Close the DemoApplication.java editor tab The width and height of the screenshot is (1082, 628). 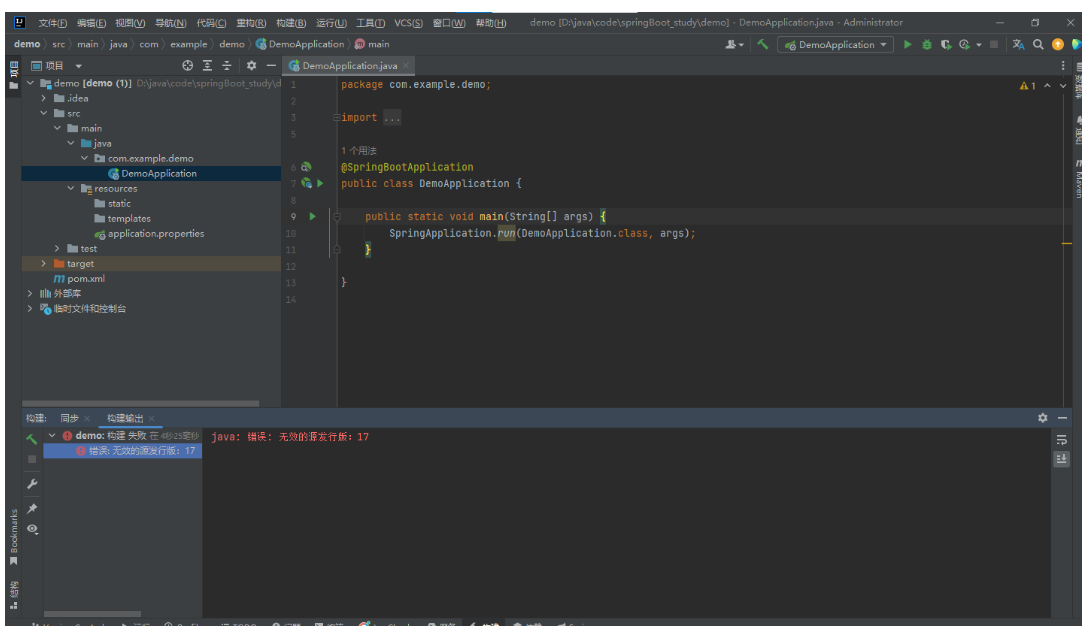pos(406,66)
